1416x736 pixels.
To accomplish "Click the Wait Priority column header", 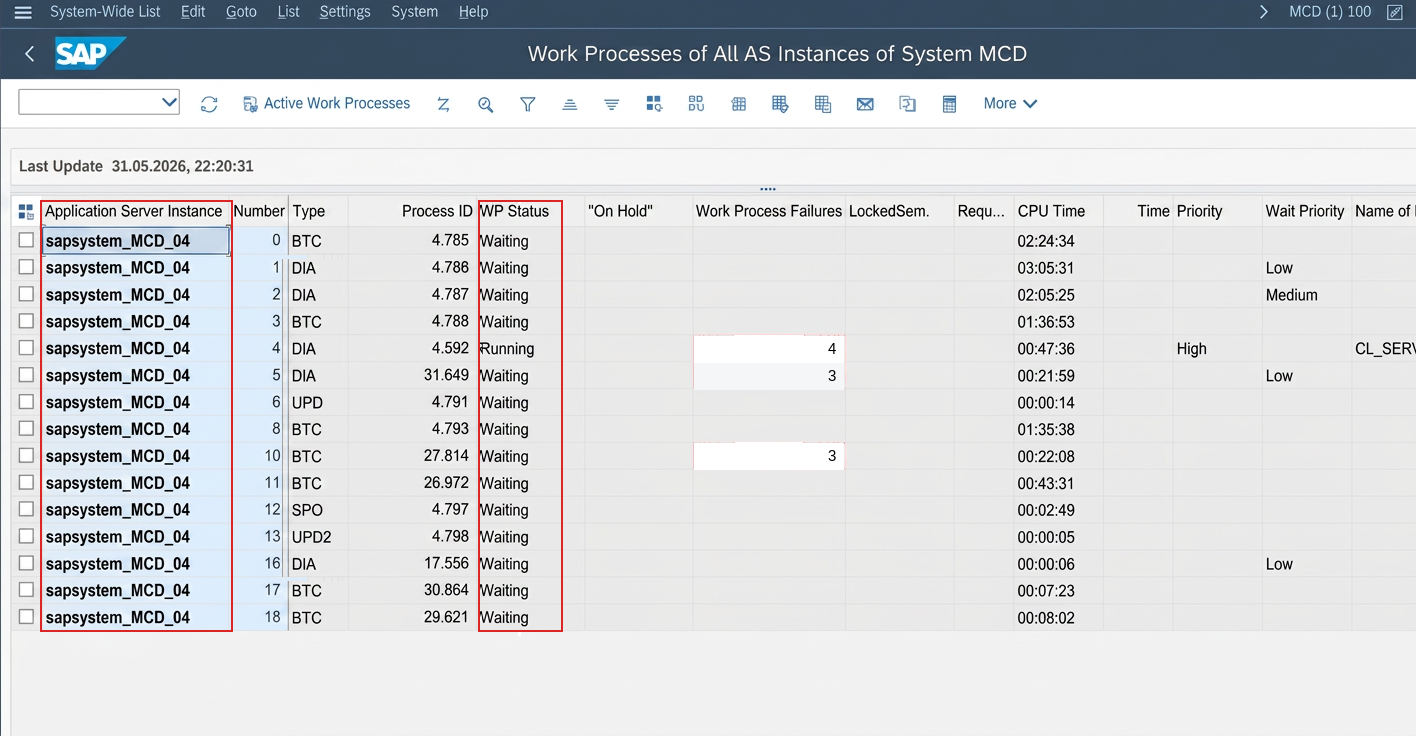I will tap(1305, 211).
